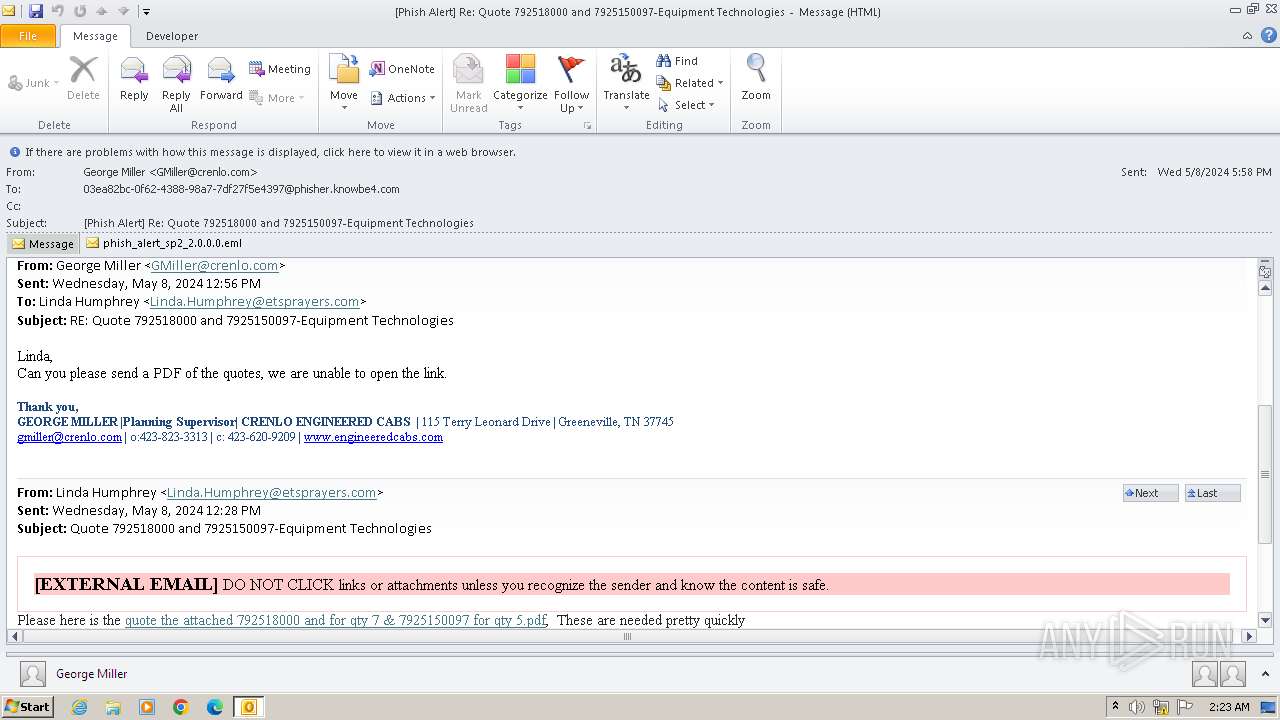1280x720 pixels.
Task: Click the taskbar clock 2:23 AM
Action: click(1229, 707)
